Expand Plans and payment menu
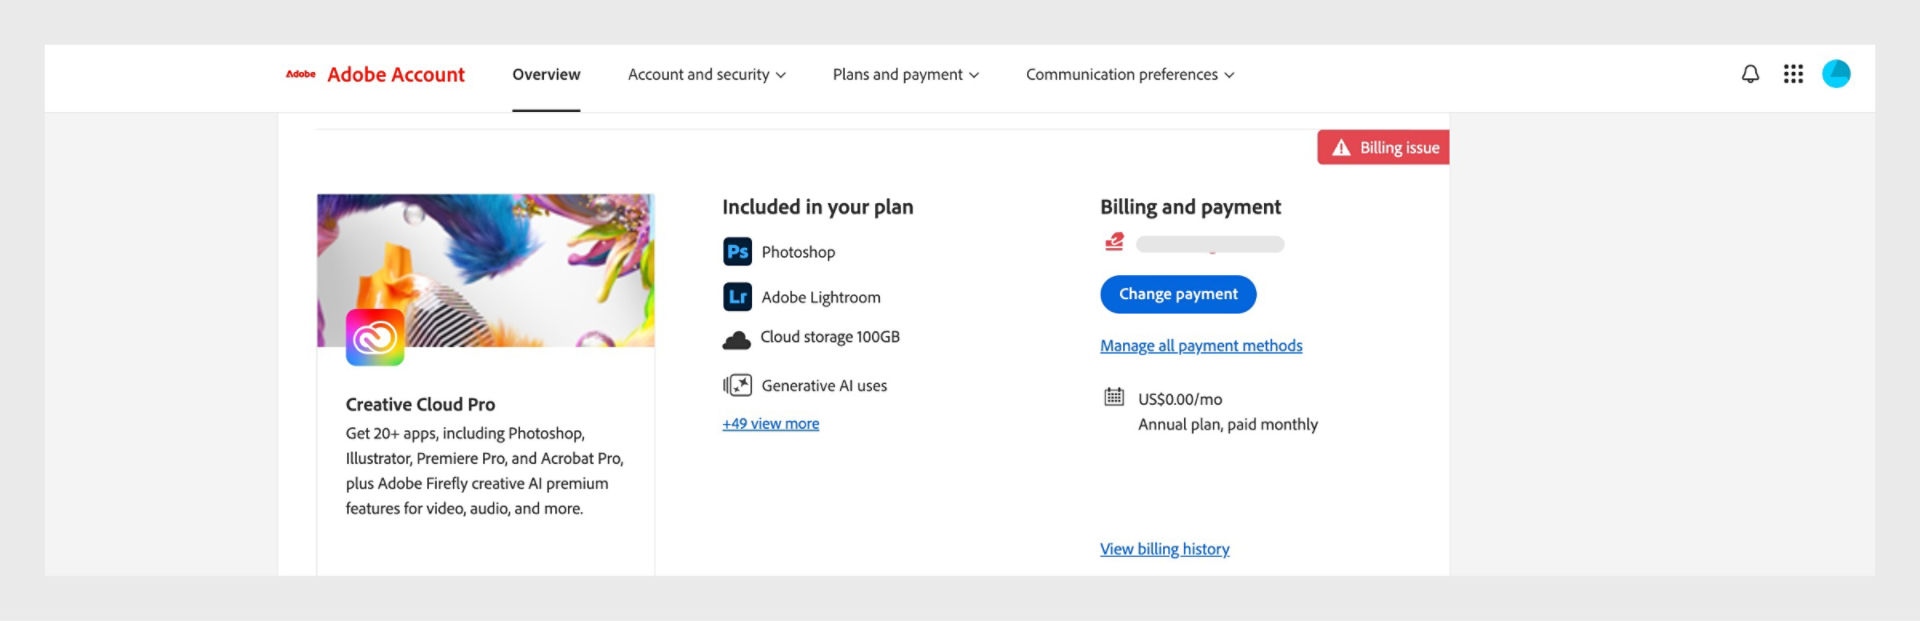This screenshot has width=1920, height=621. tap(906, 75)
